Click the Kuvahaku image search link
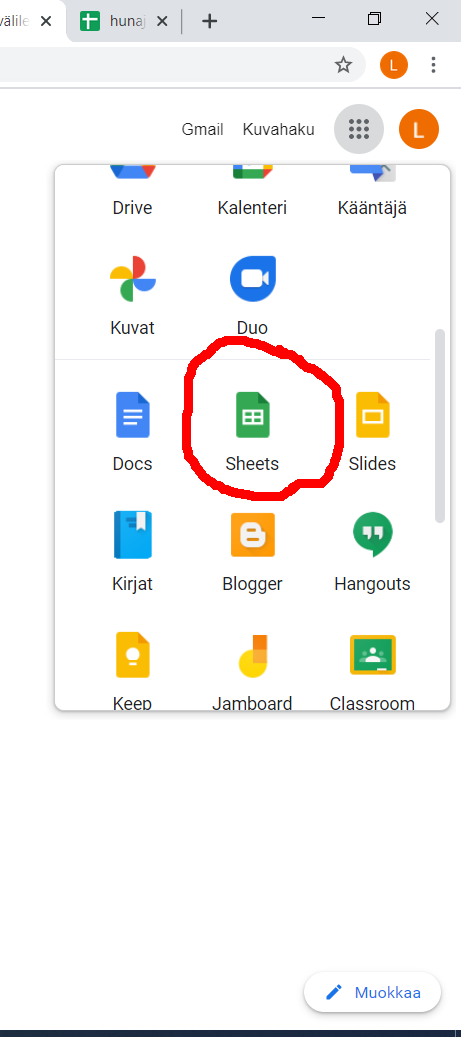Screen dimensions: 461x1037 click(278, 129)
